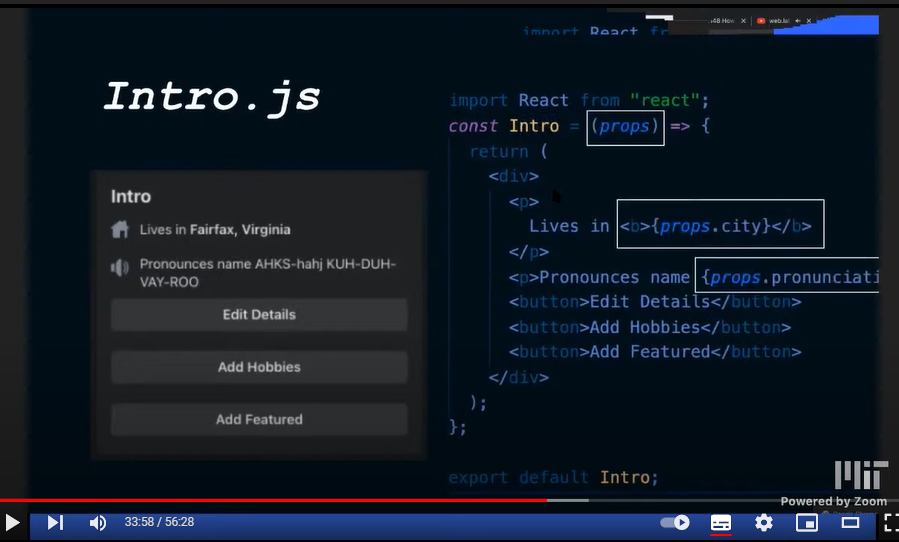Image resolution: width=899 pixels, height=542 pixels.
Task: Close the '48 How' tab in the video
Action: (744, 21)
